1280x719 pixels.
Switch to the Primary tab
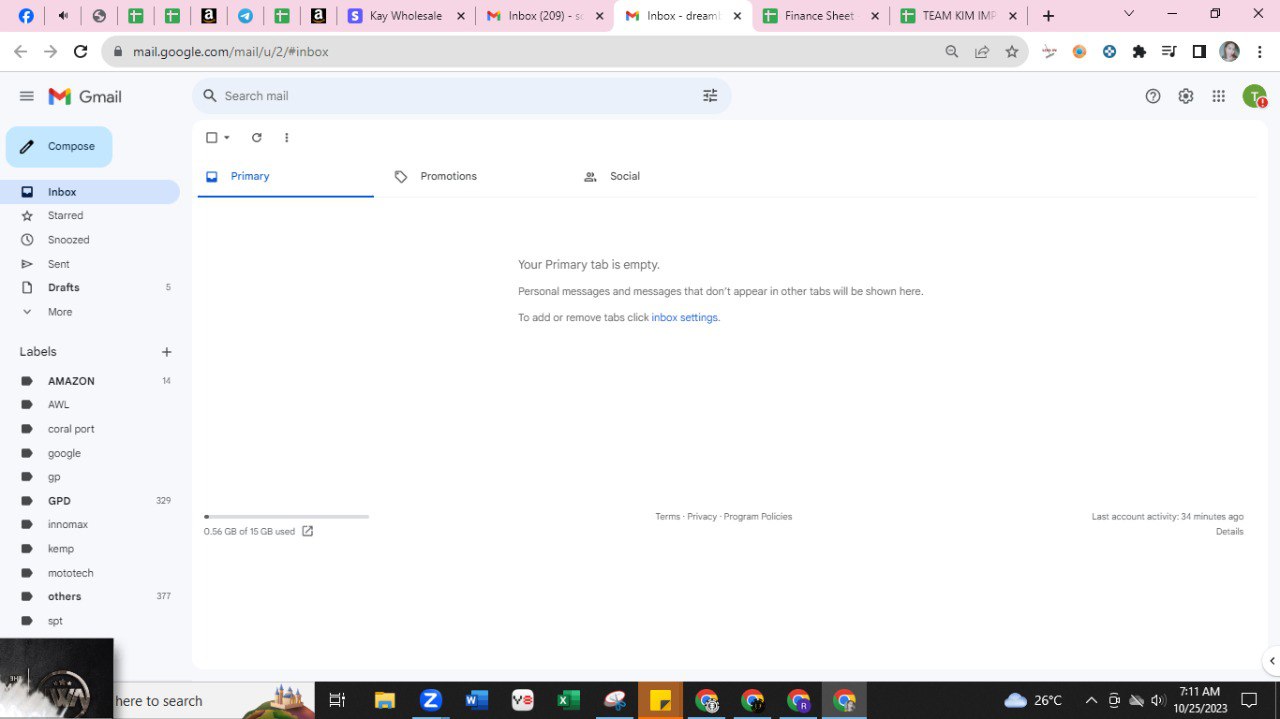tap(285, 176)
